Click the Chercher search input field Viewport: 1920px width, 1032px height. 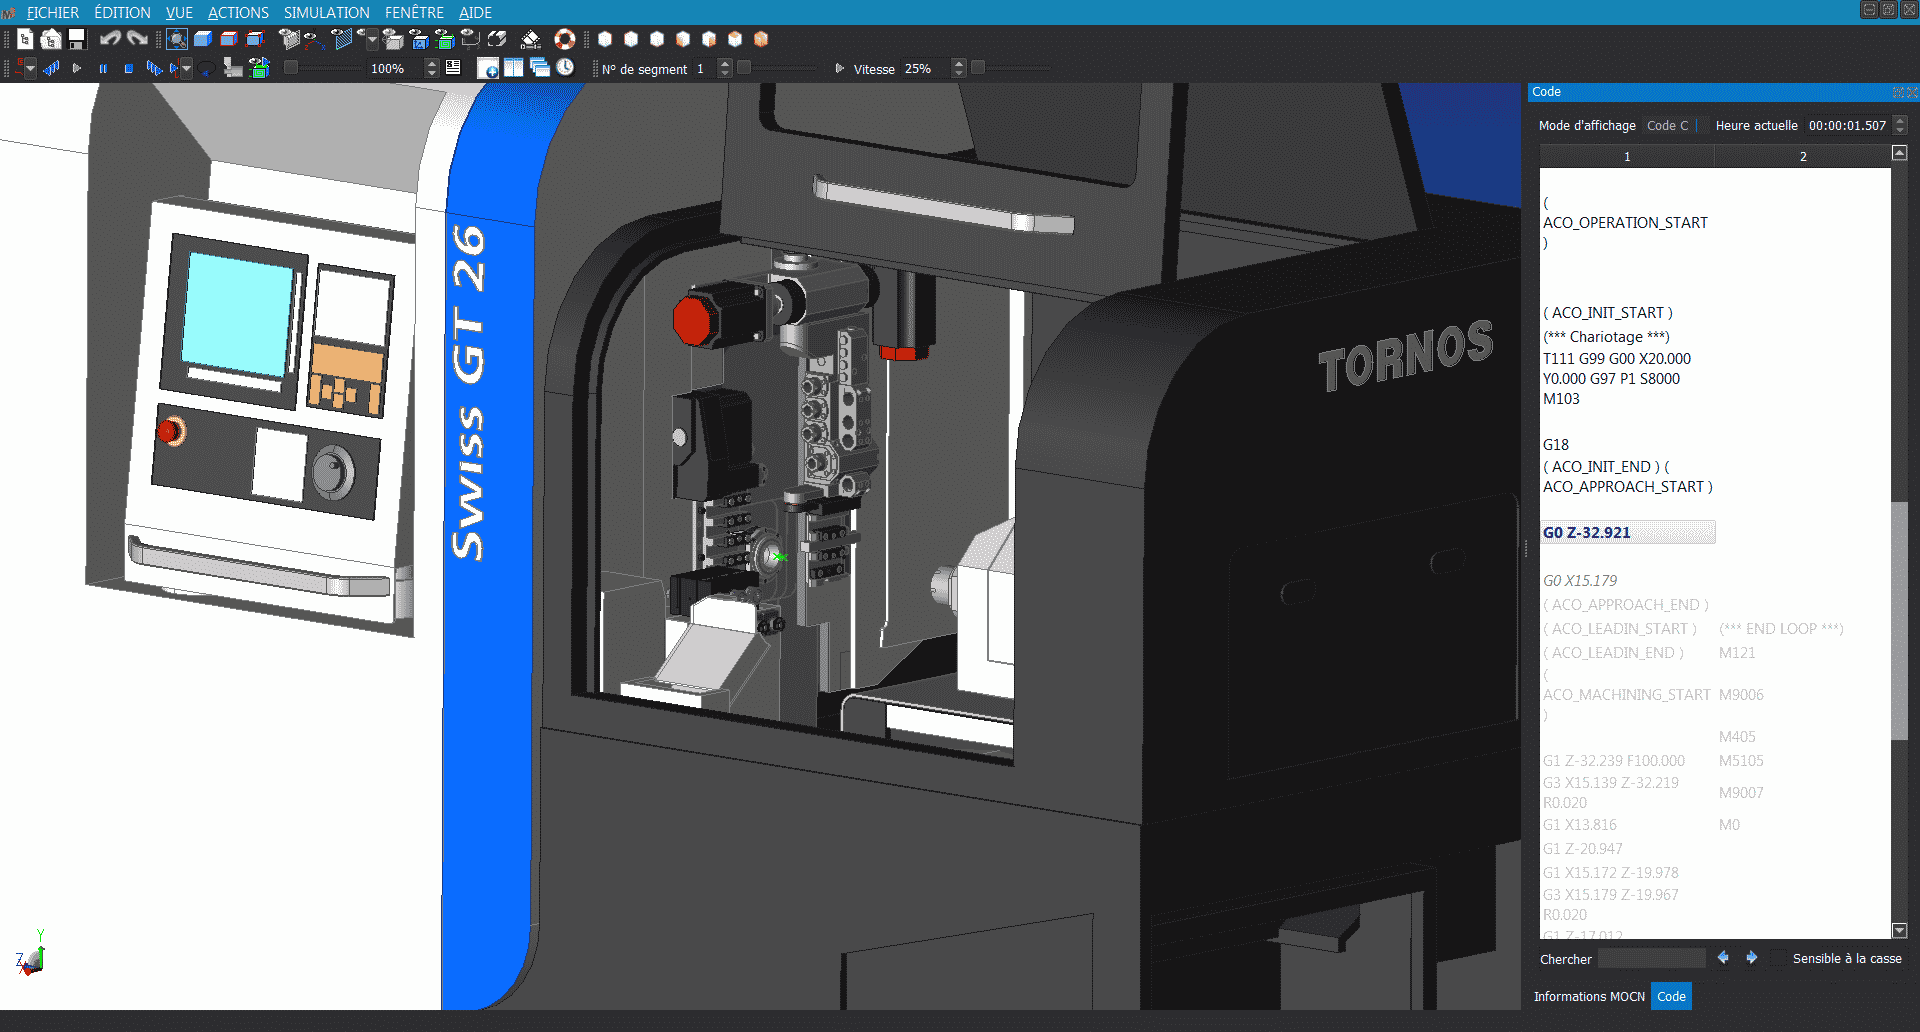click(x=1651, y=959)
